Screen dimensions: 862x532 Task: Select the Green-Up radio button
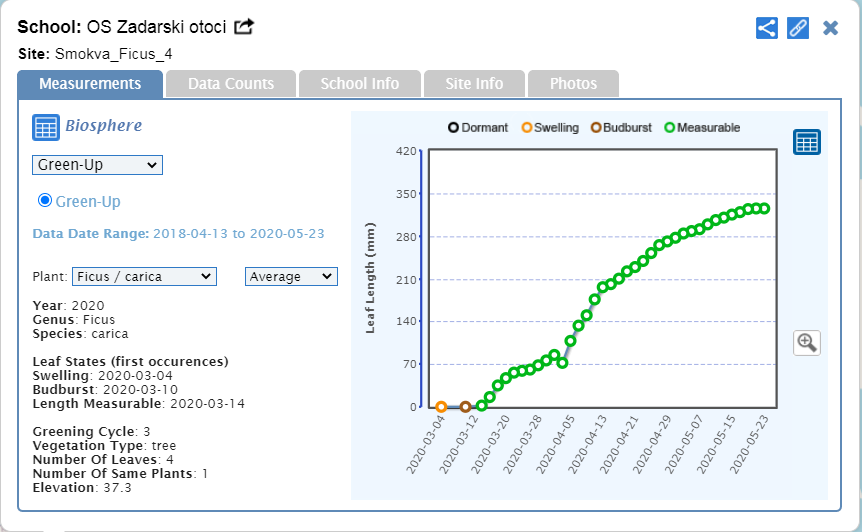(x=44, y=201)
